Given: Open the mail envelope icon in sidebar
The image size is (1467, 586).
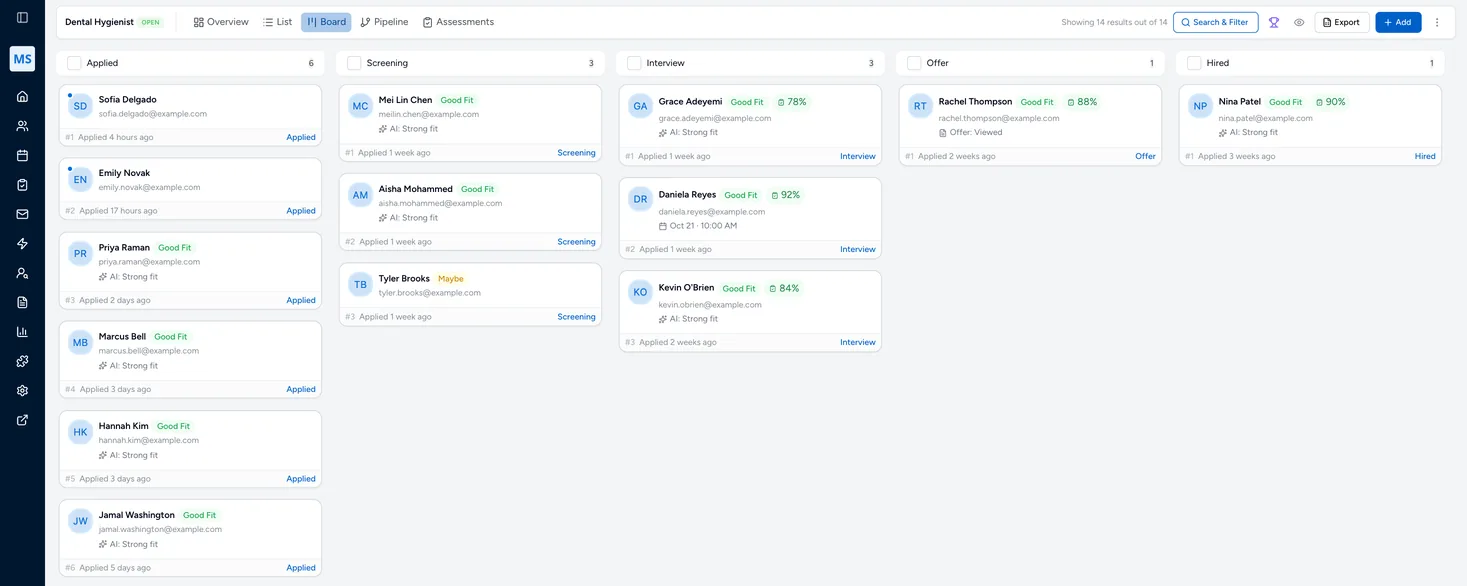Looking at the screenshot, I should (x=22, y=214).
